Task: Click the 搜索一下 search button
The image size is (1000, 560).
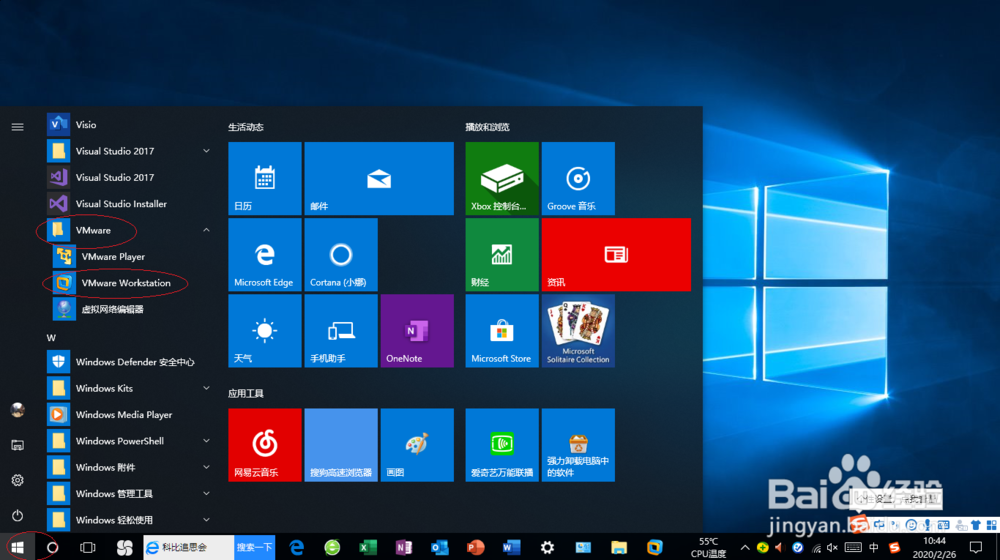Action: 254,547
